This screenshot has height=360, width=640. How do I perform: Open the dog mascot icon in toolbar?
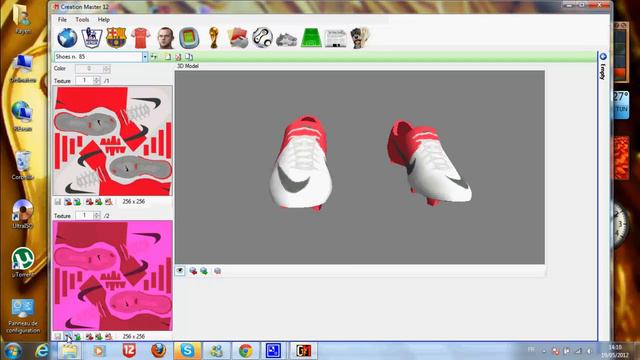(x=360, y=38)
